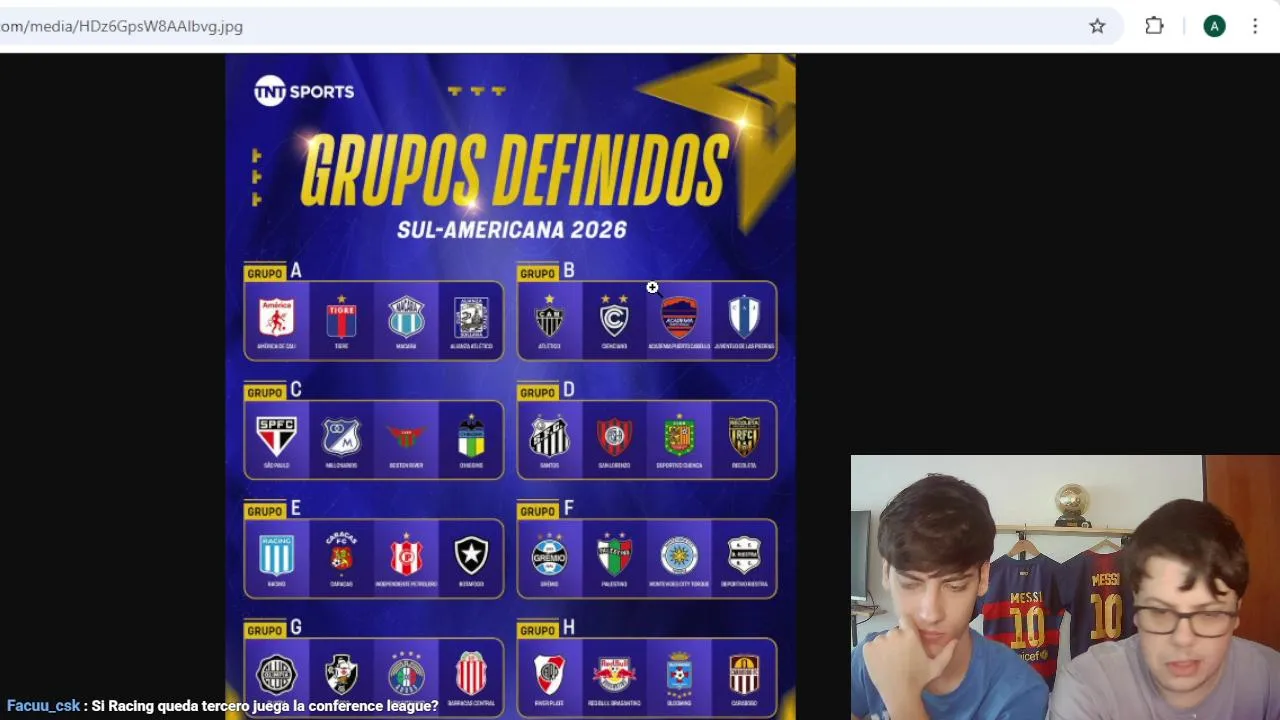This screenshot has height=720, width=1280.
Task: Click the chat message about Racing conference league
Action: pyautogui.click(x=265, y=706)
